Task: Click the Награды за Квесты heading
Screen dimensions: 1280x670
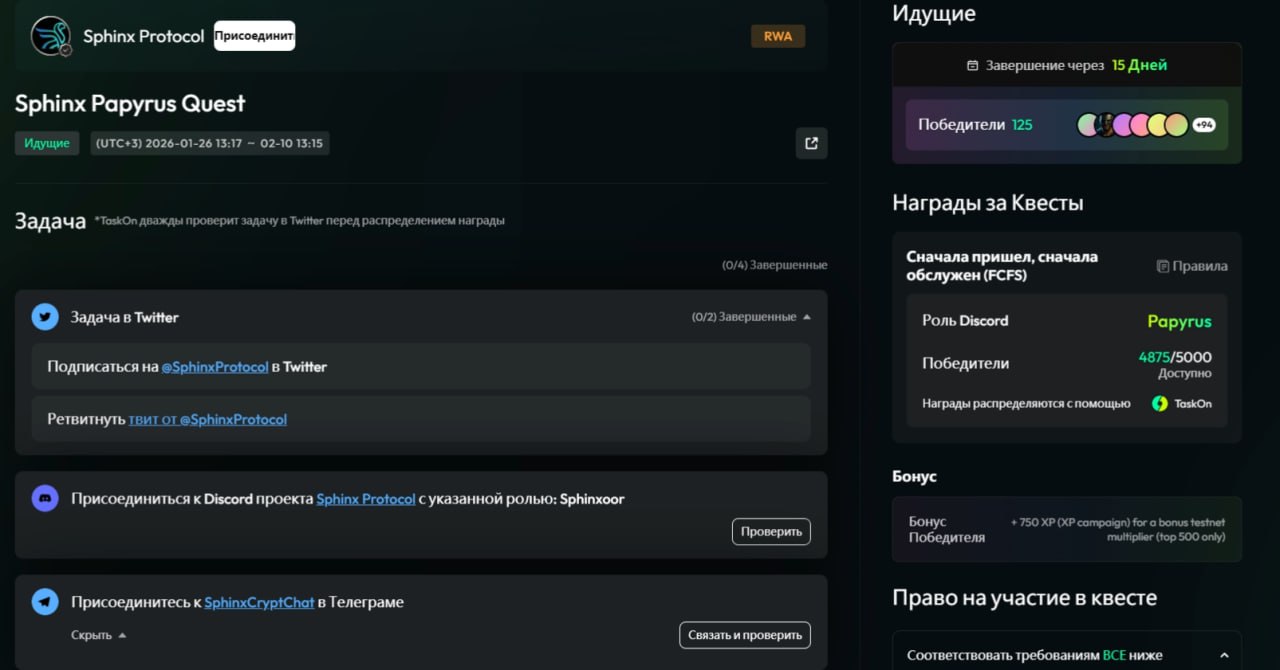Action: [988, 203]
